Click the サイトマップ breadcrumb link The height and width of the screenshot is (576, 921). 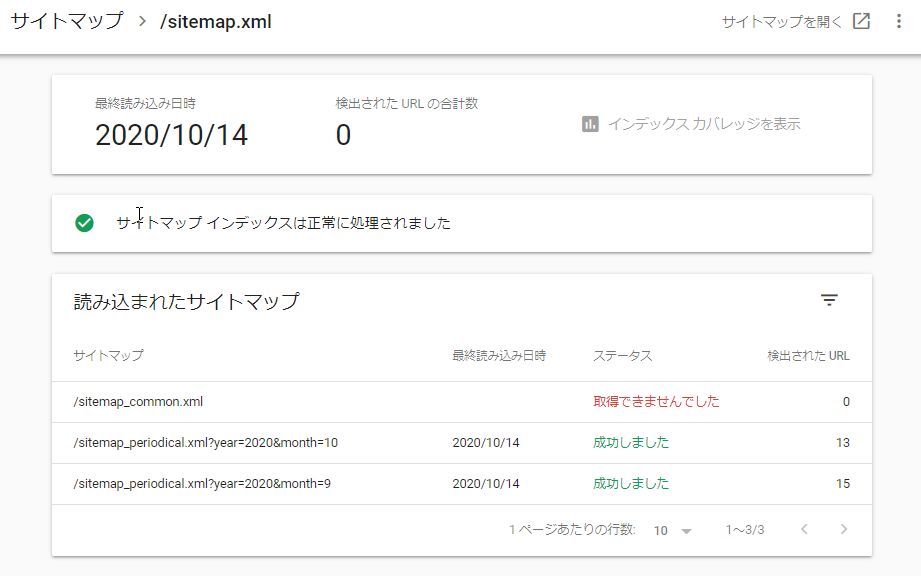pyautogui.click(x=67, y=21)
